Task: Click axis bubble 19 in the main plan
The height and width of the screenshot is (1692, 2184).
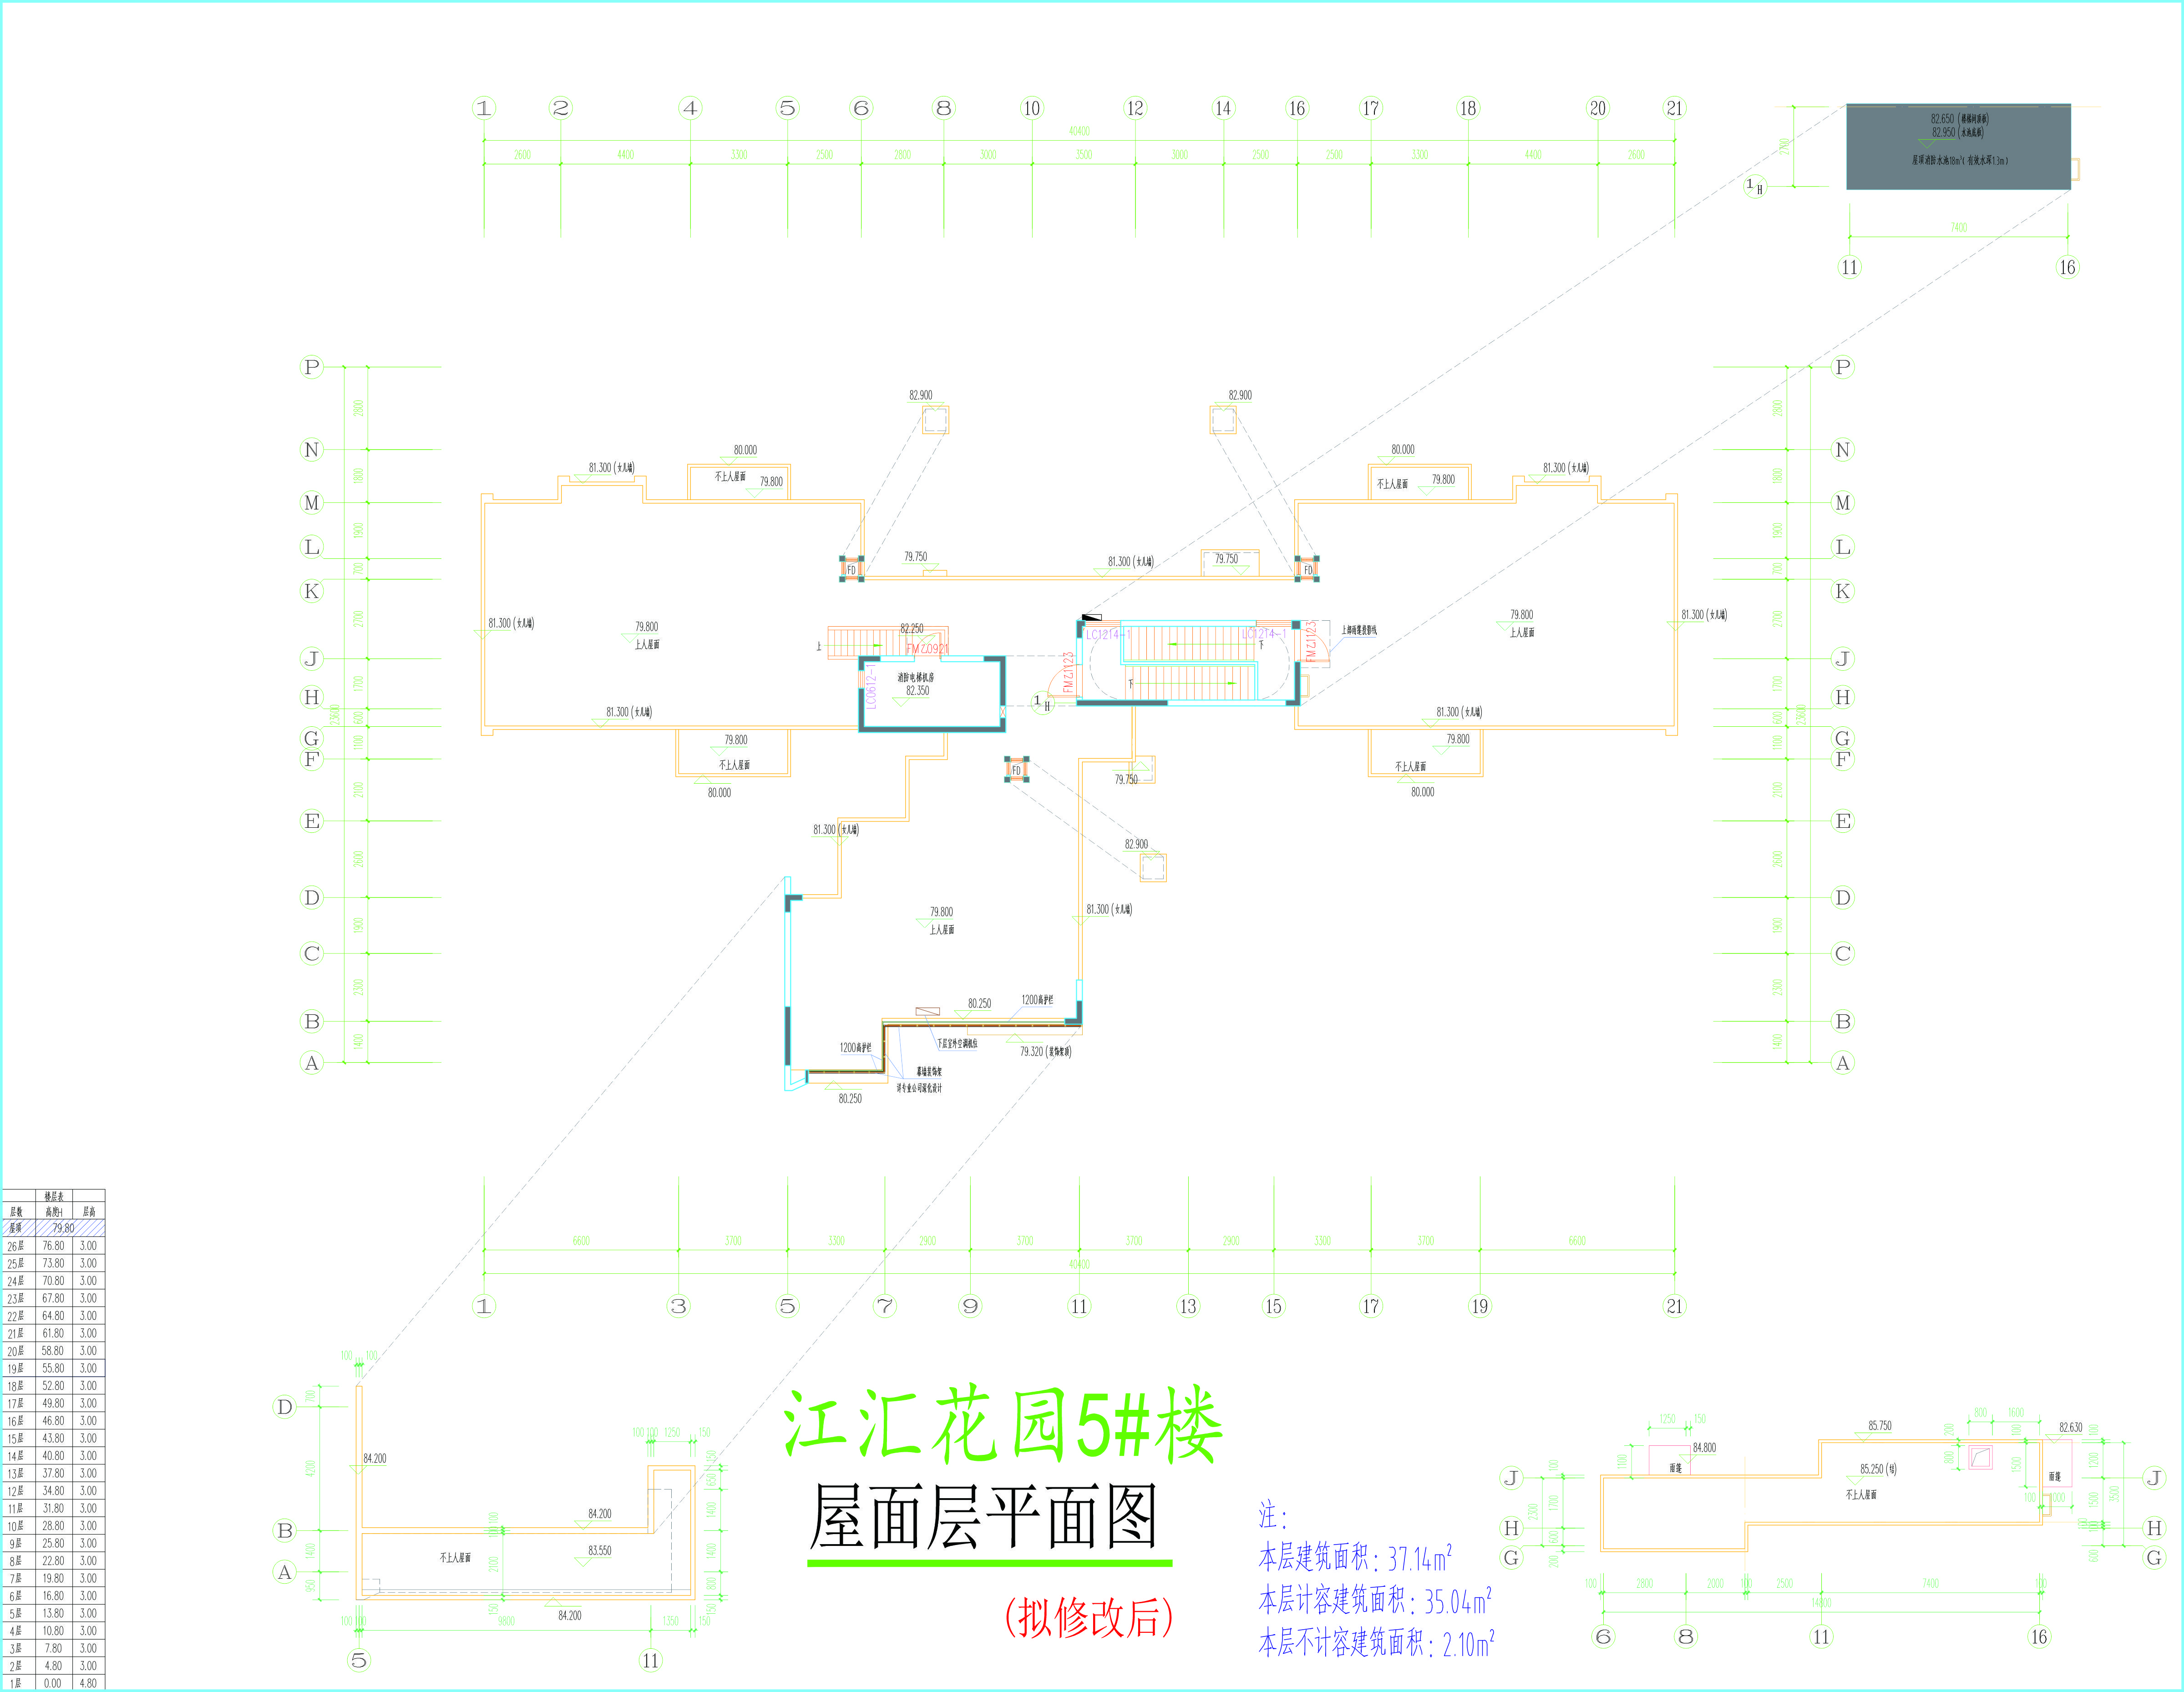Action: [x=1480, y=1306]
